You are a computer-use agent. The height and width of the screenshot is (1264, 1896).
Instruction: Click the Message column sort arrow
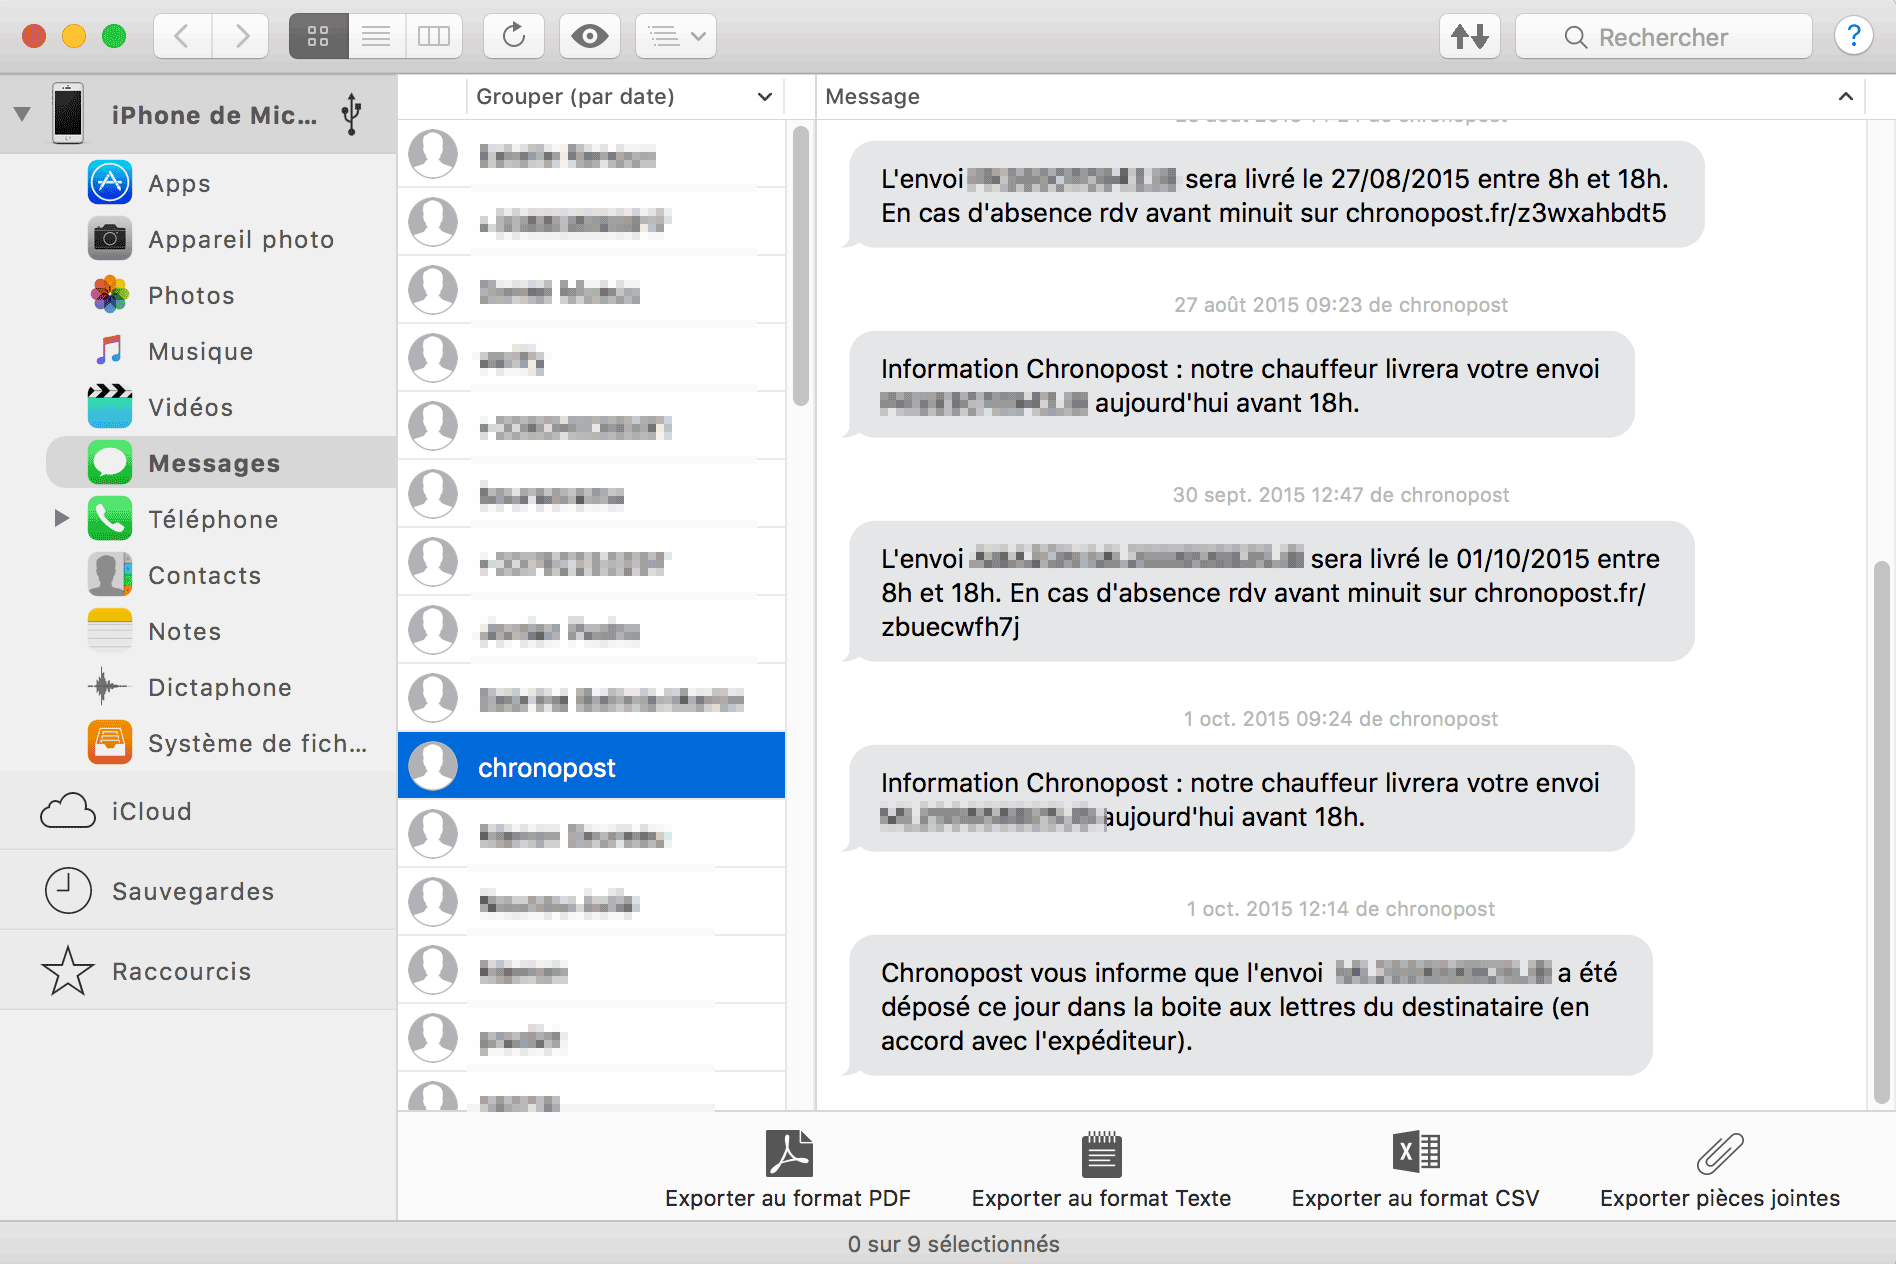pos(1846,97)
